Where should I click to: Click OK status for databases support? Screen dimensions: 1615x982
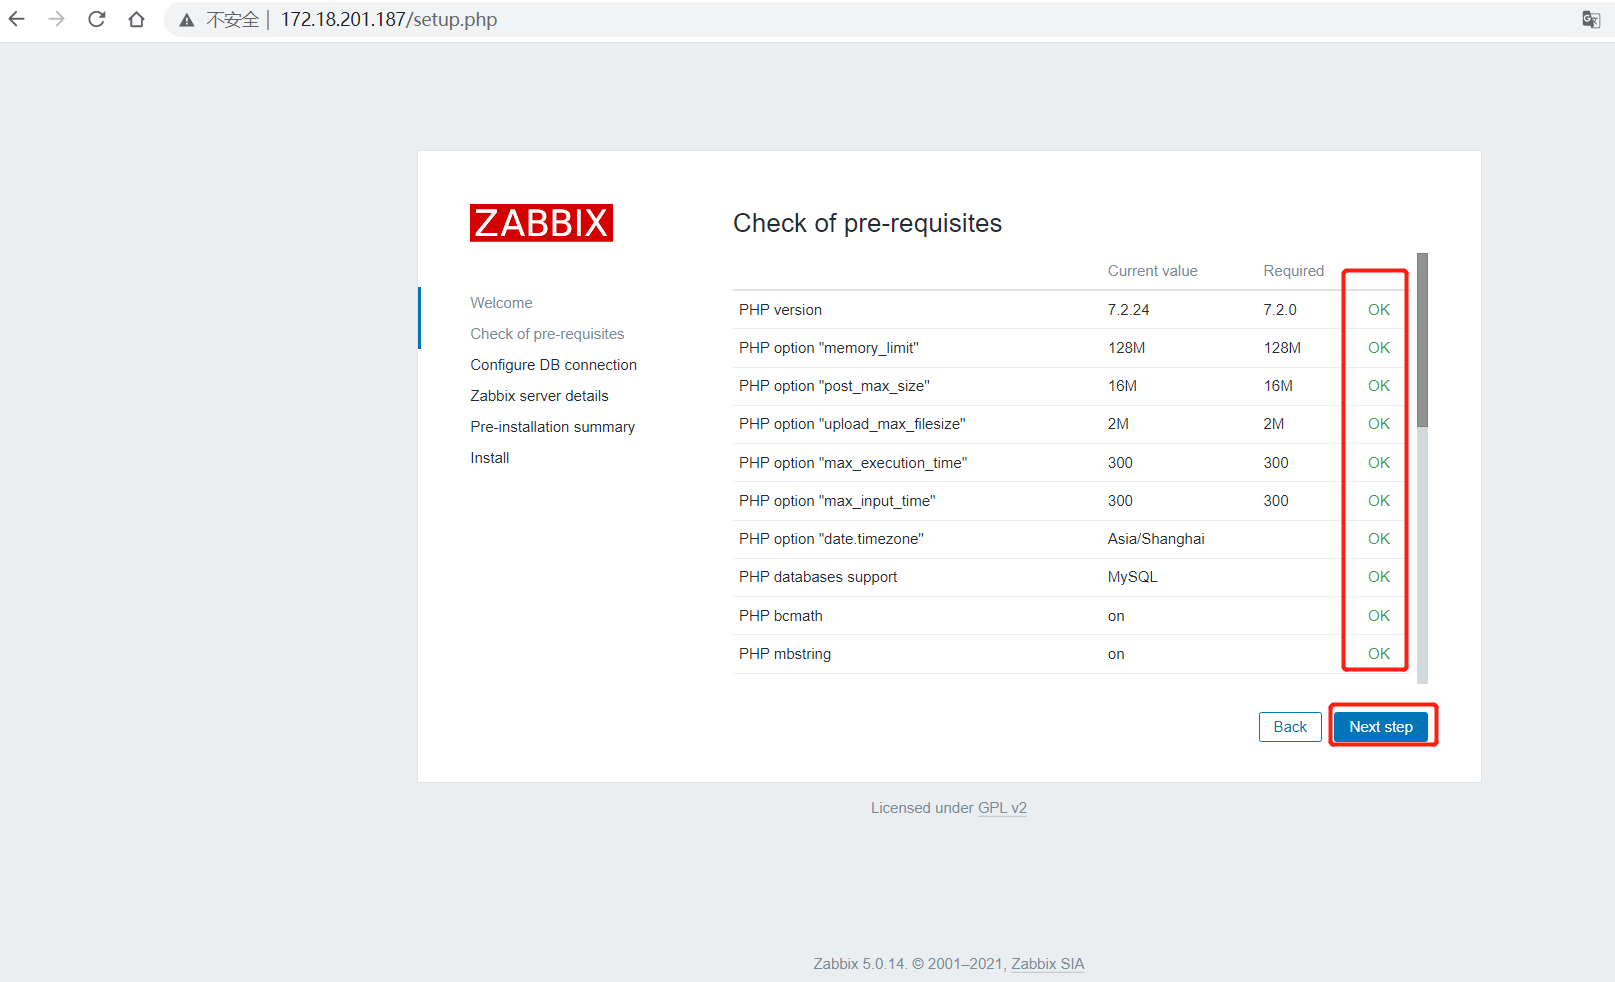(1379, 577)
